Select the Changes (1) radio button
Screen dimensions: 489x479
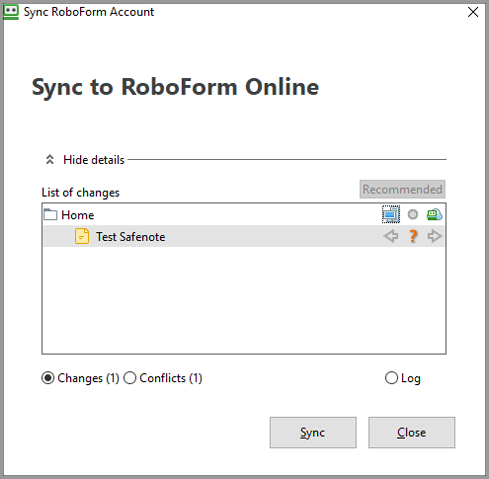[48, 378]
